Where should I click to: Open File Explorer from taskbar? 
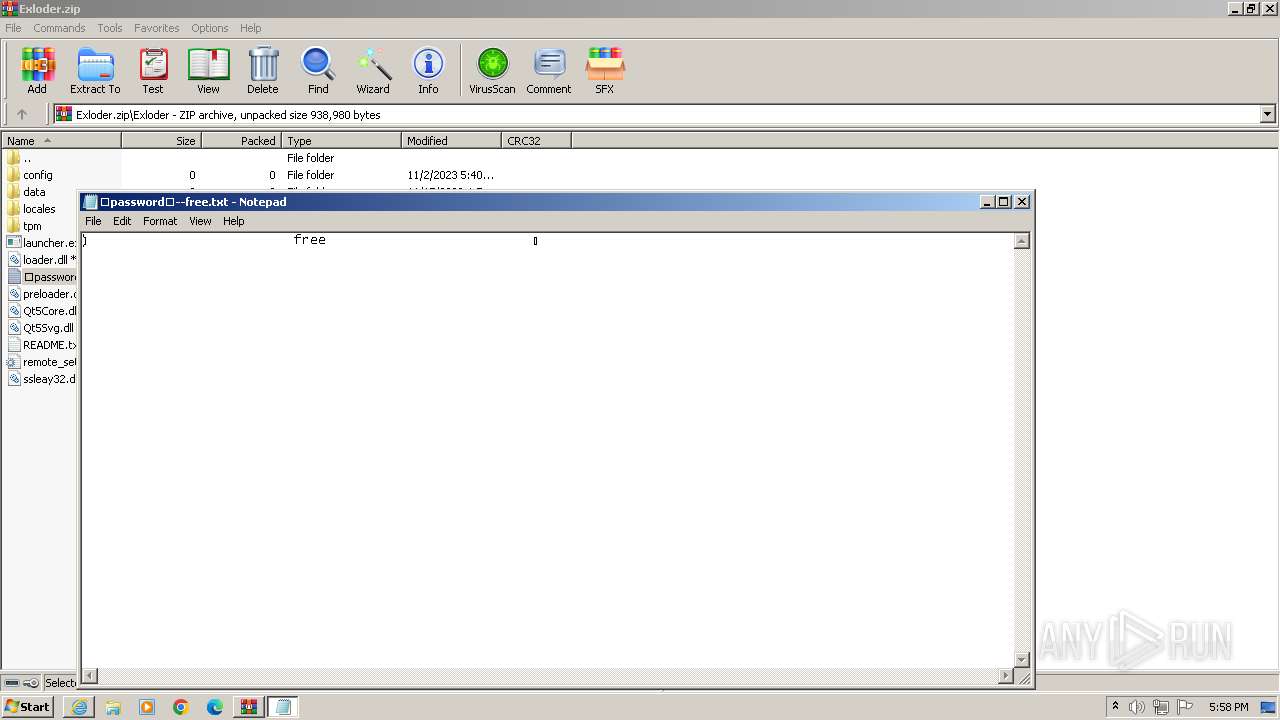point(113,707)
